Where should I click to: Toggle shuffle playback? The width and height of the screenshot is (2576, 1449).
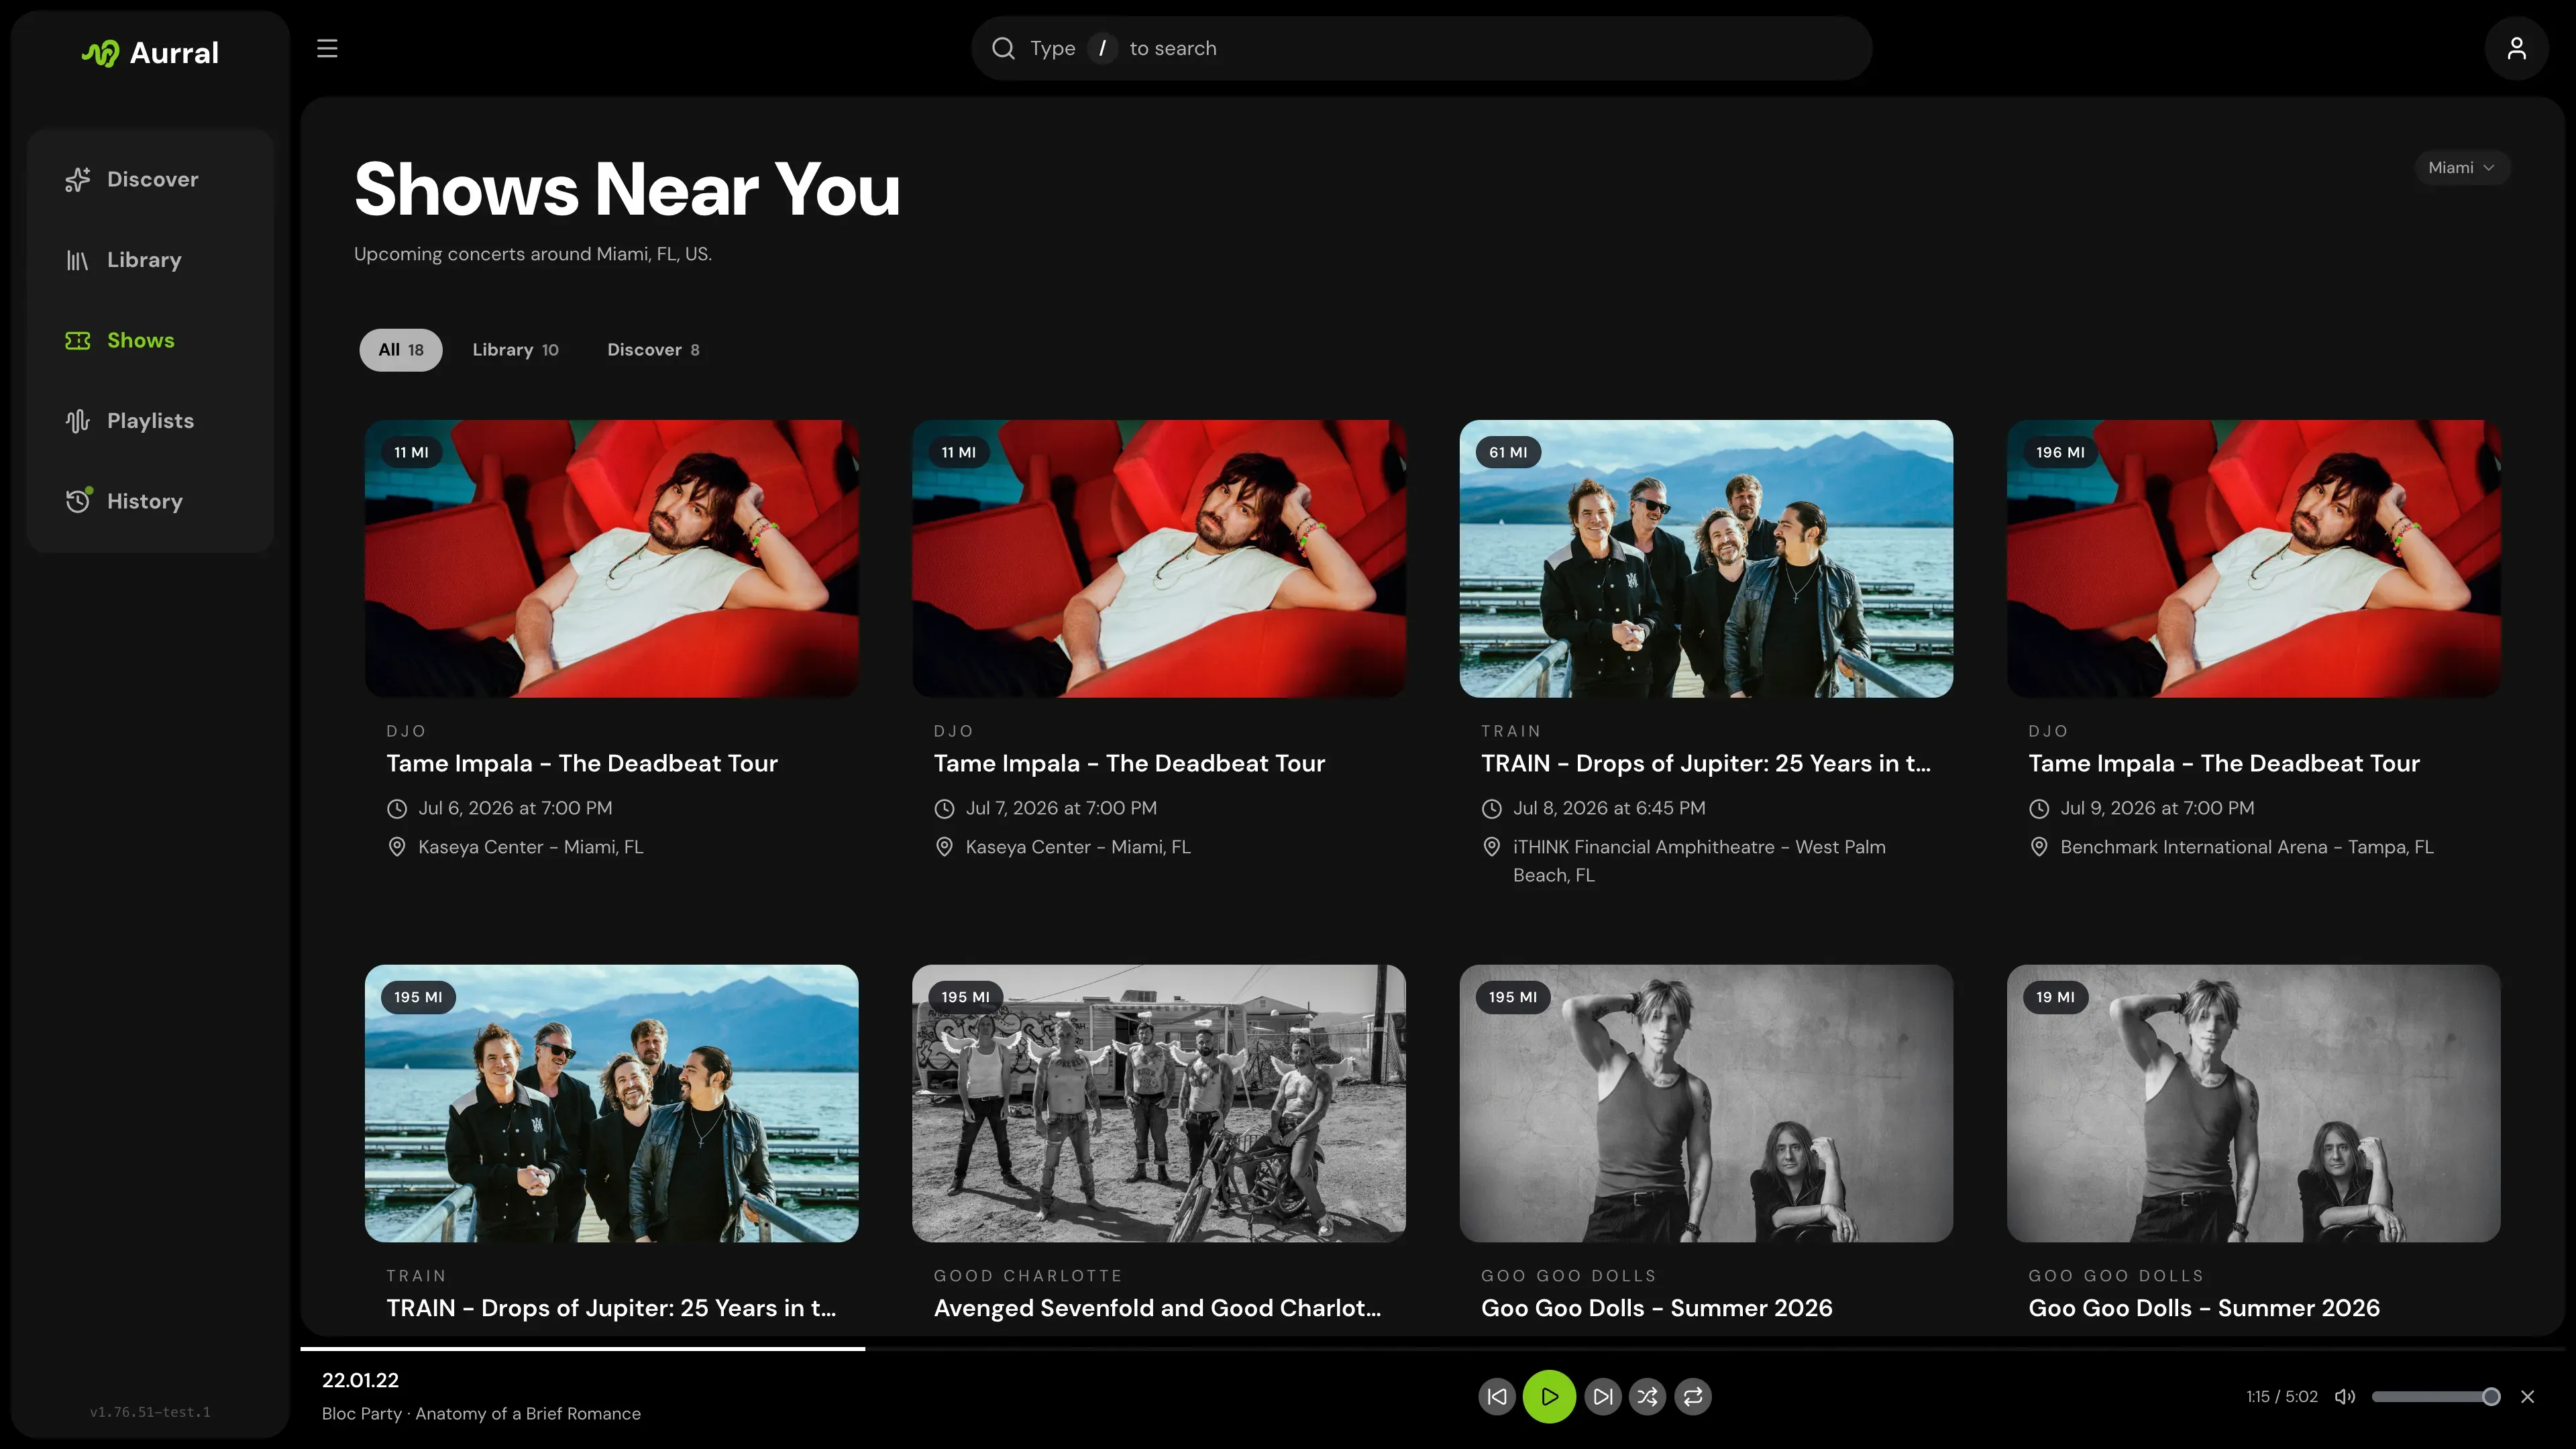[x=1647, y=1396]
